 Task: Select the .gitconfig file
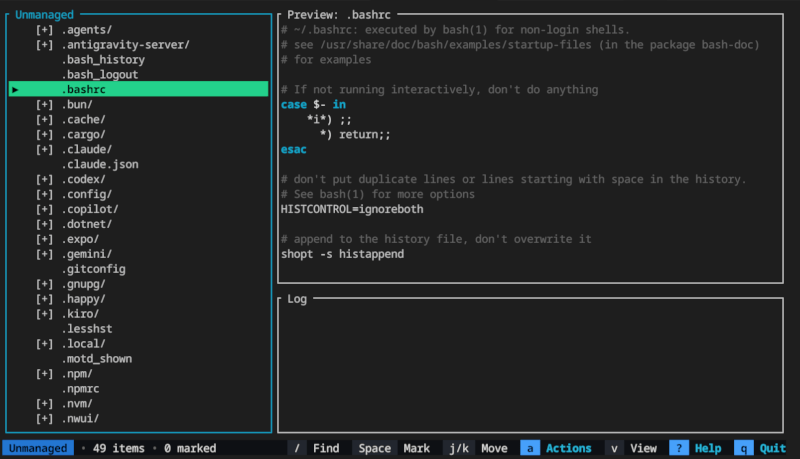tap(93, 269)
